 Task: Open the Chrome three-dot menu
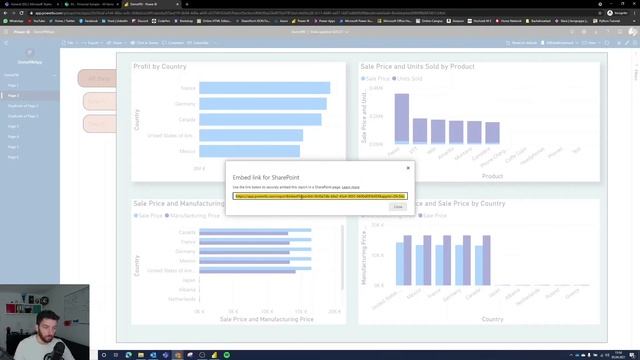tap(635, 13)
